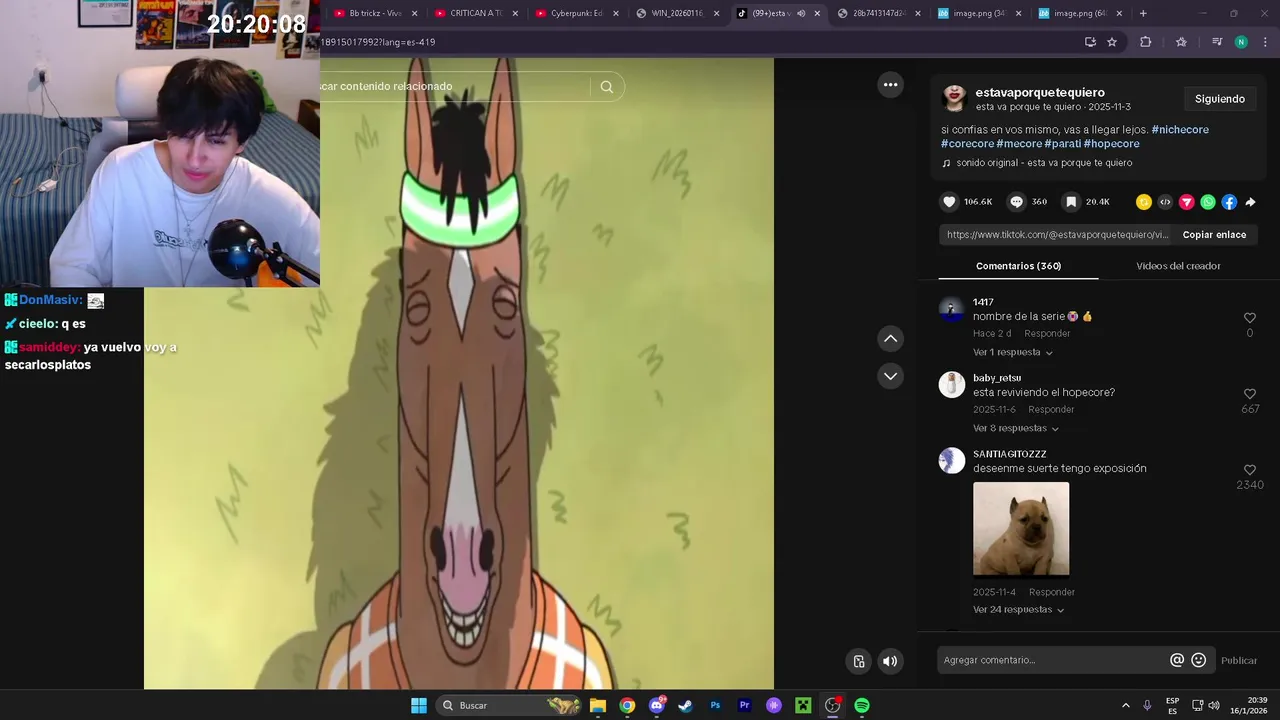The image size is (1280, 720).
Task: Reply to 1417's comment via Responder
Action: pos(1047,334)
